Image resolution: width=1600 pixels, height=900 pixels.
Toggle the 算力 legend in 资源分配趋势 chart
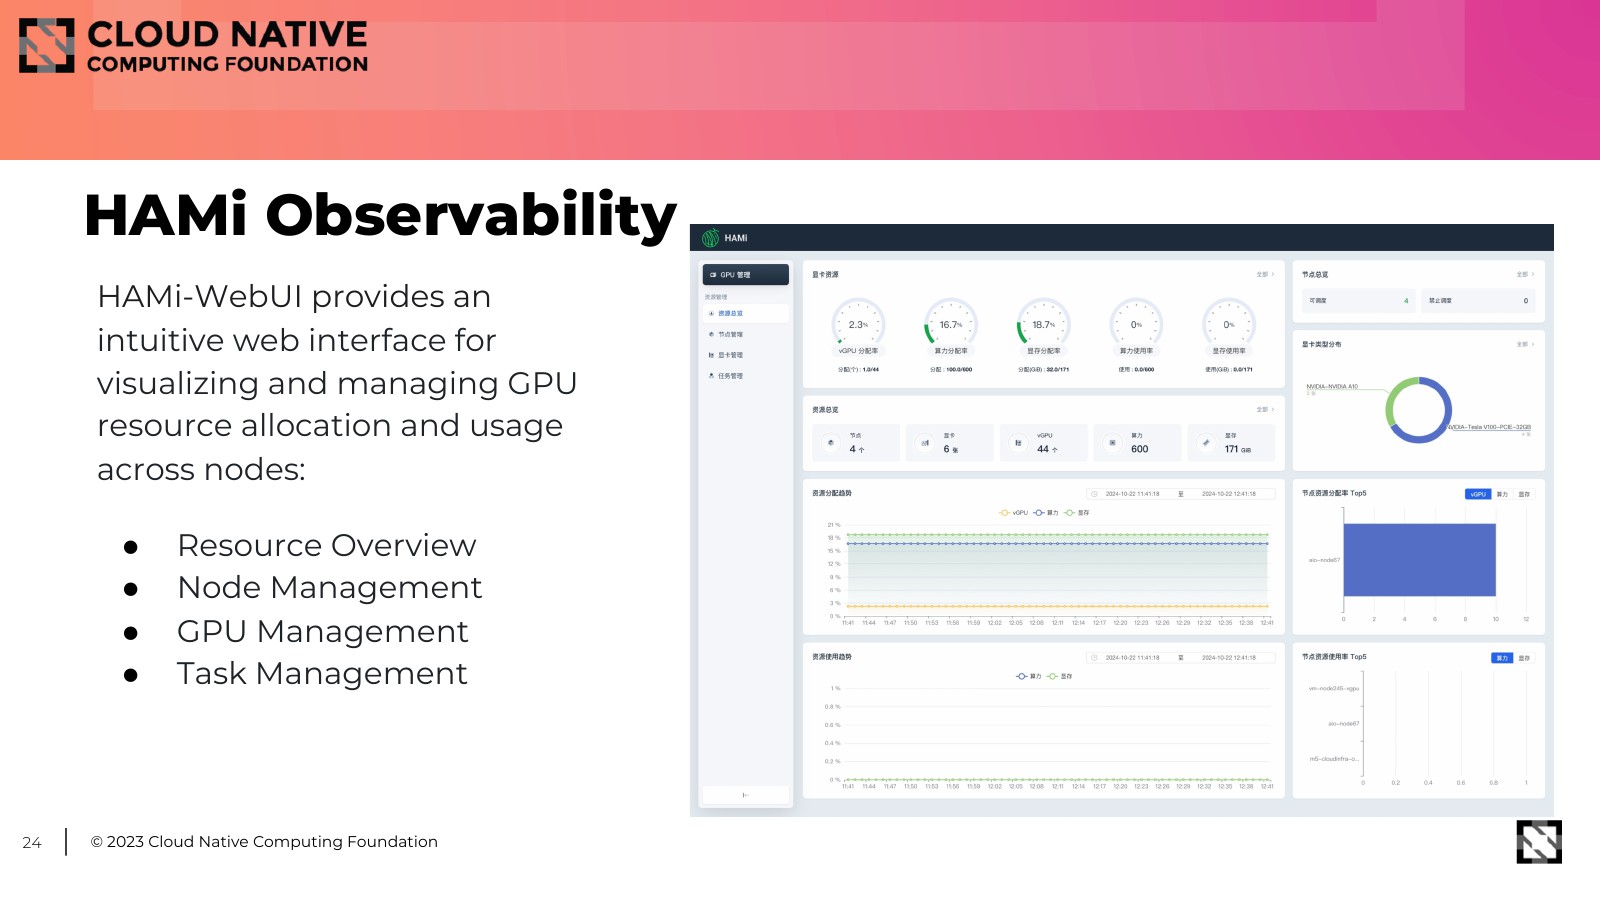[x=1046, y=513]
